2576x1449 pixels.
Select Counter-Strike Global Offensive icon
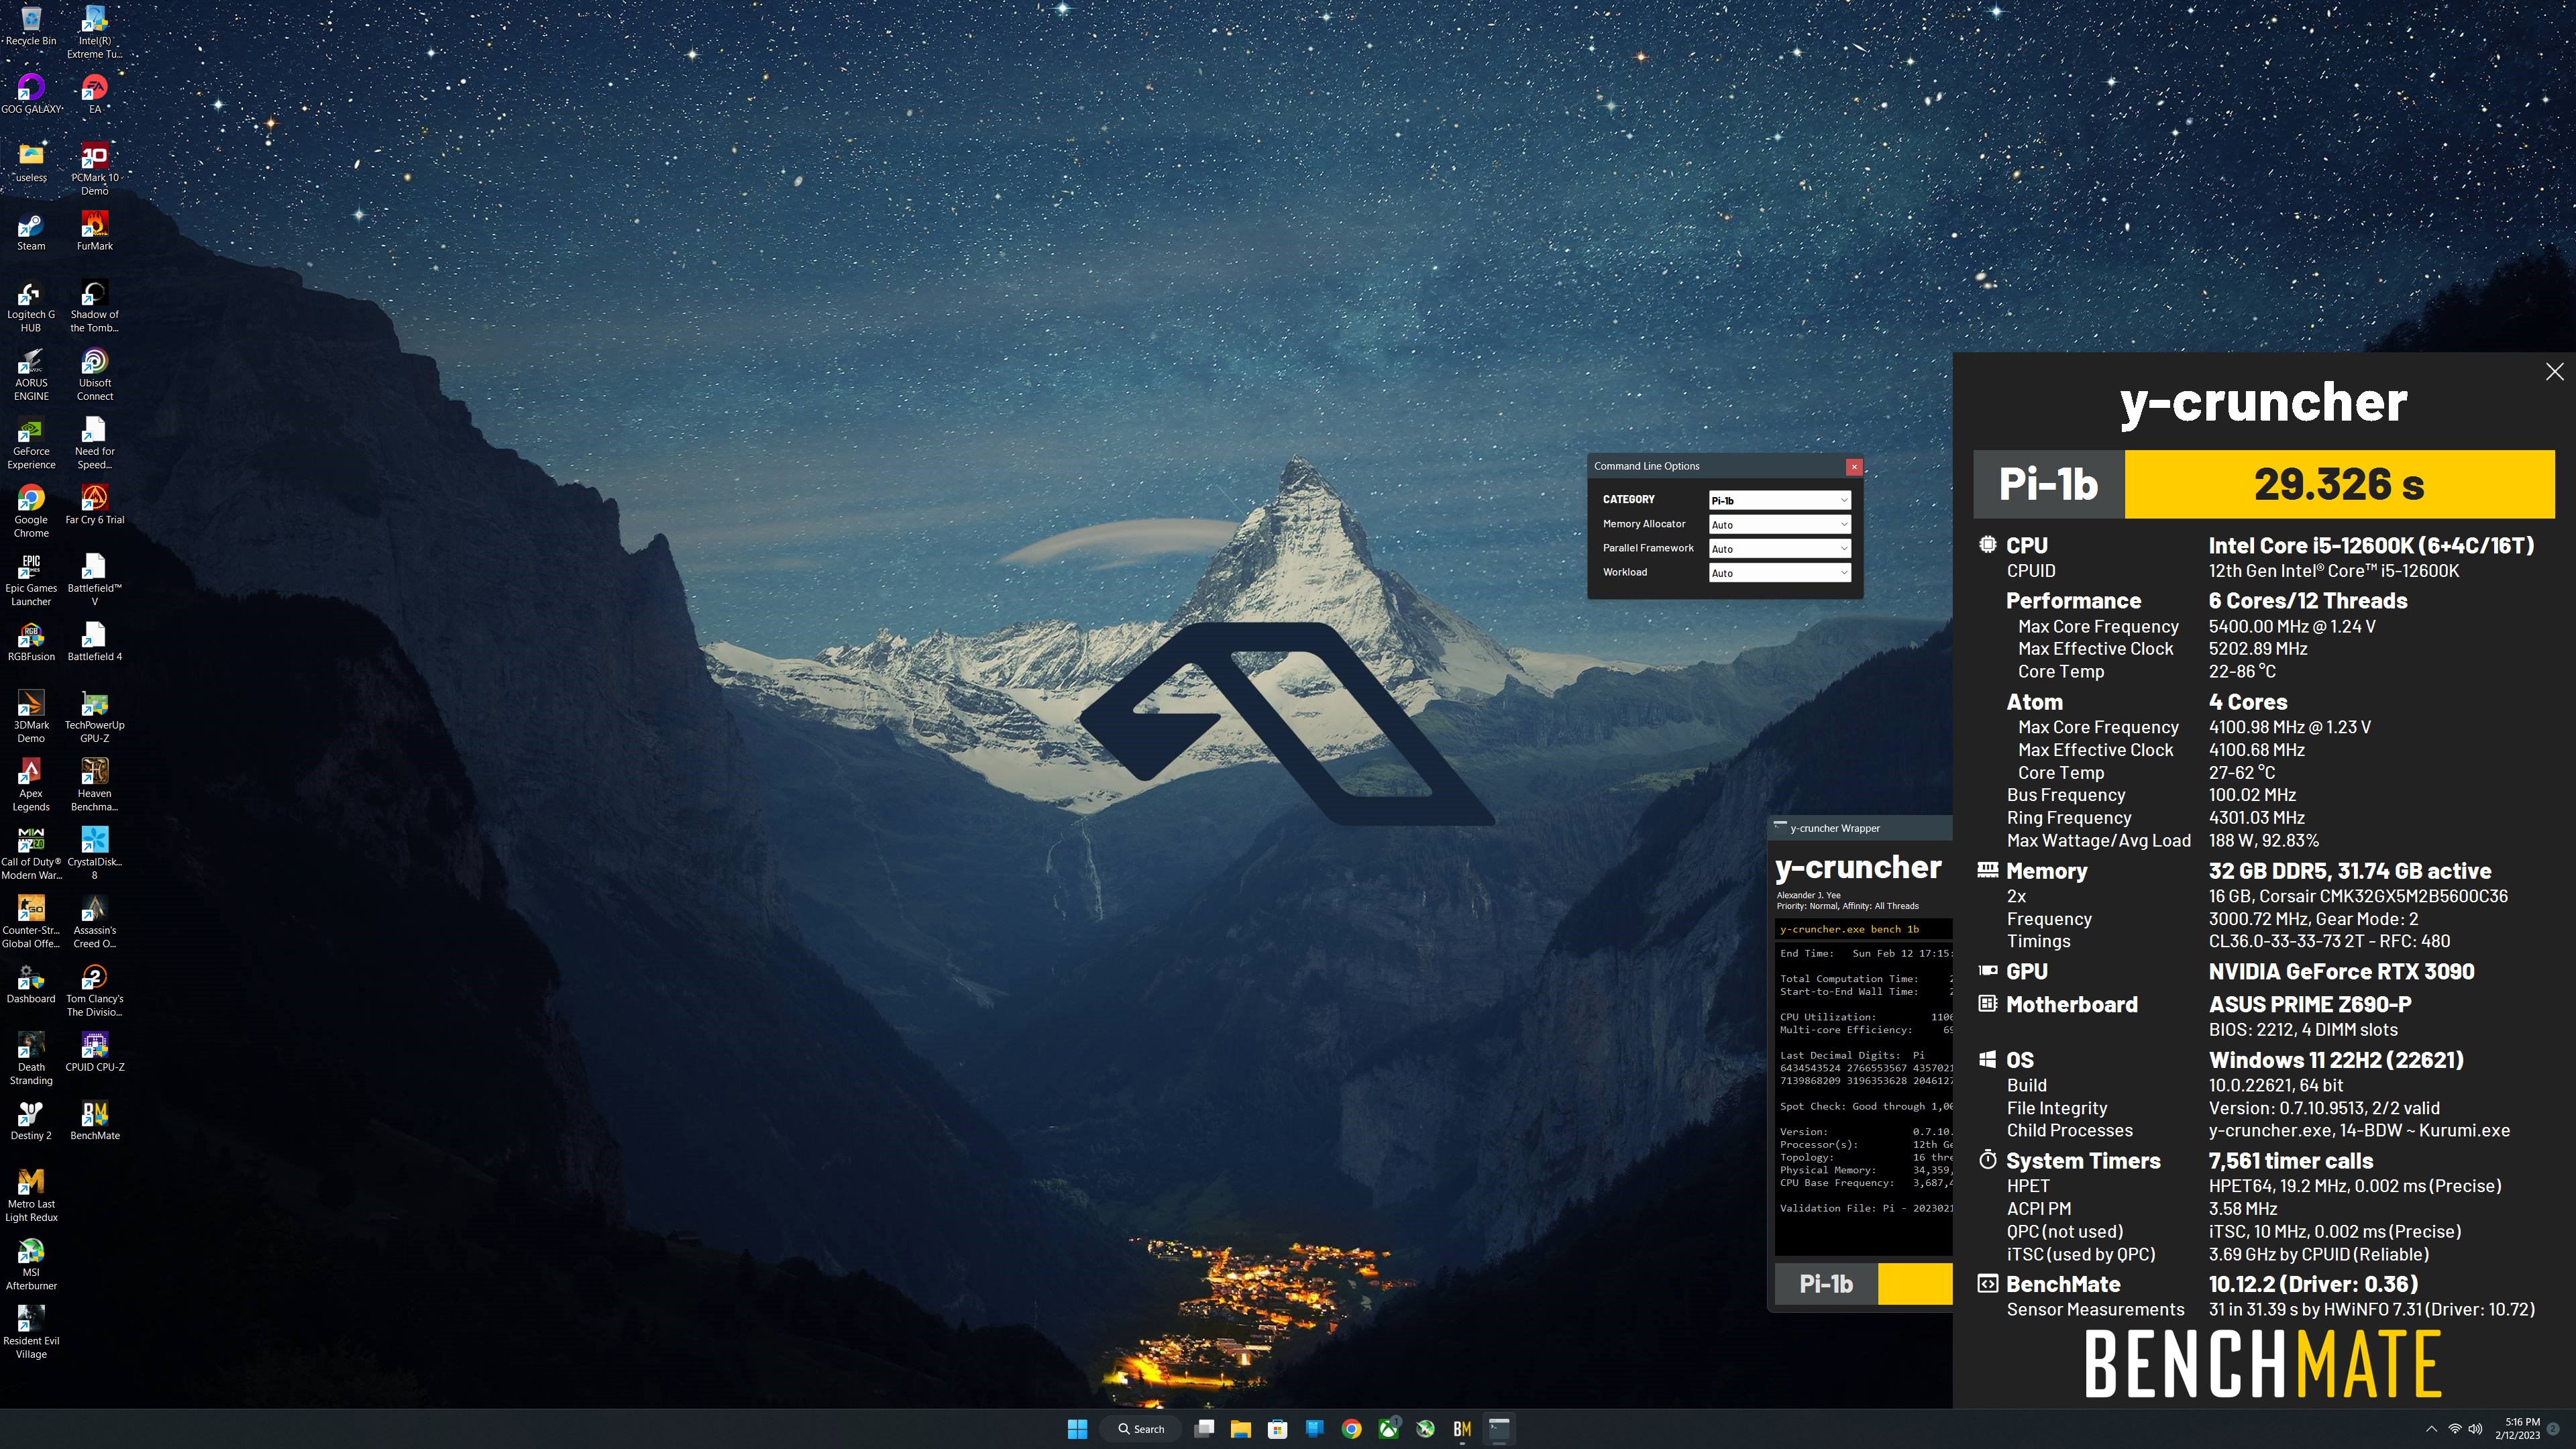pyautogui.click(x=31, y=922)
